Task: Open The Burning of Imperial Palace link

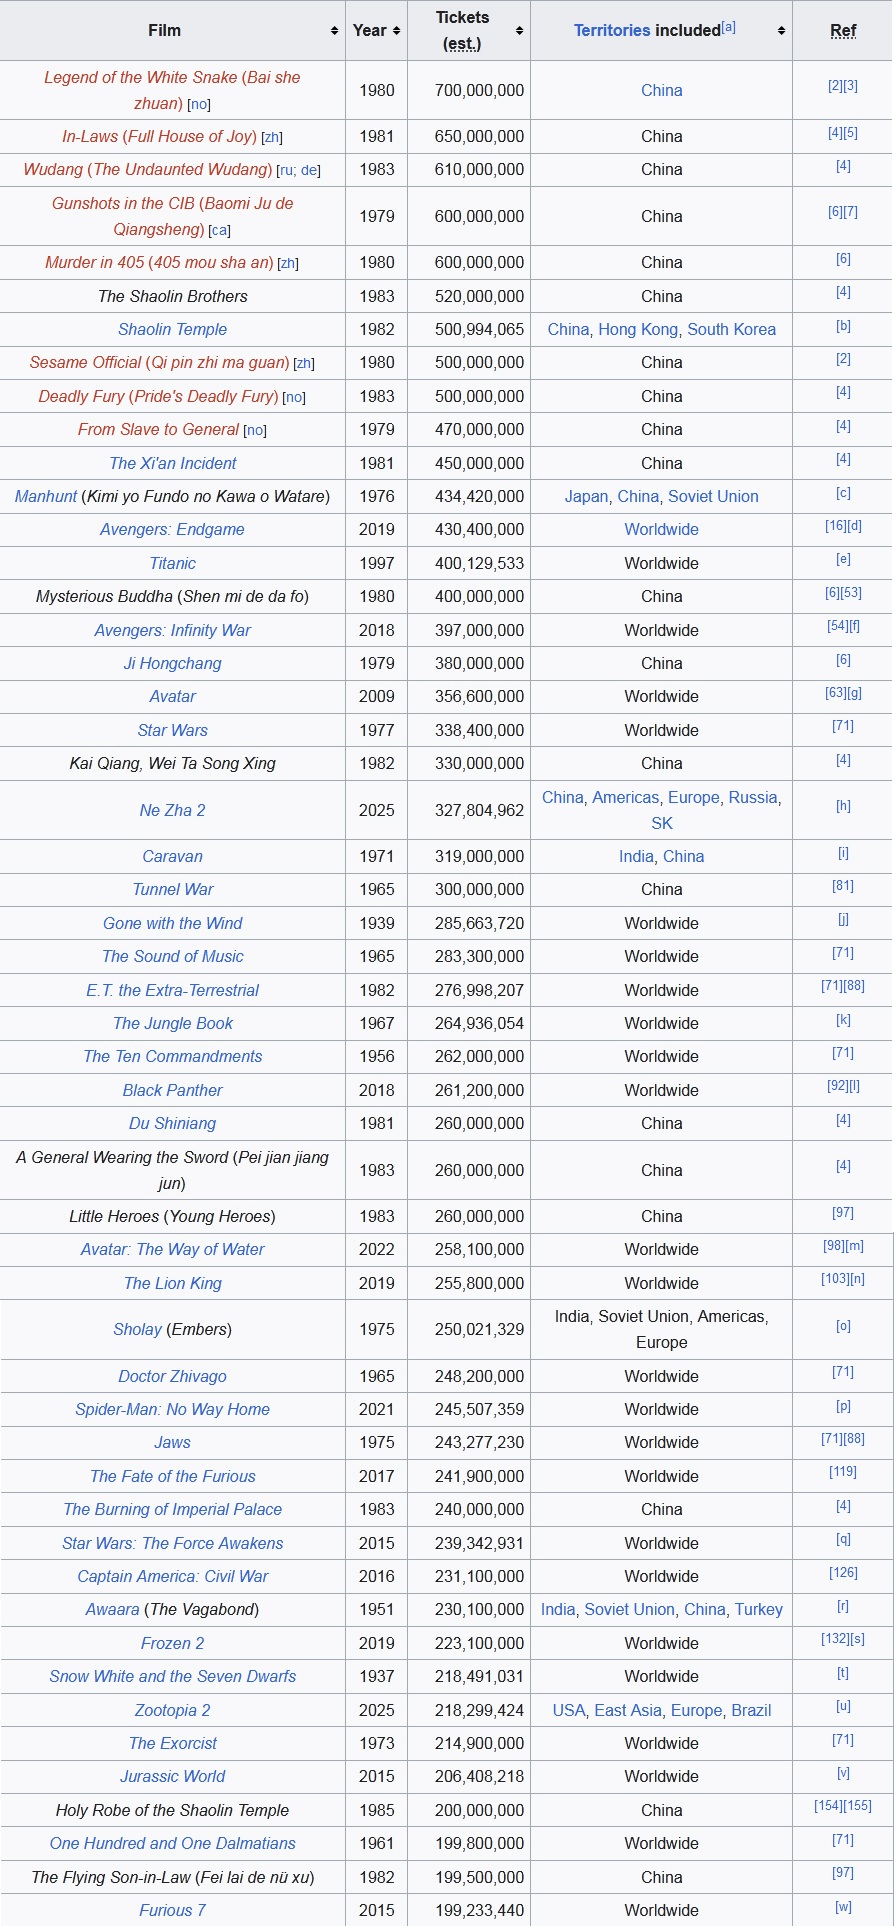Action: pos(172,1509)
